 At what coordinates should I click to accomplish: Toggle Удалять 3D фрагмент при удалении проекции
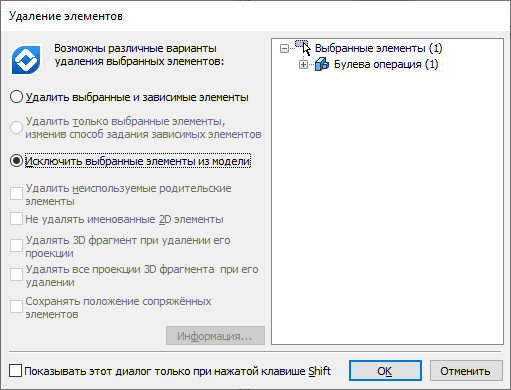pyautogui.click(x=16, y=245)
